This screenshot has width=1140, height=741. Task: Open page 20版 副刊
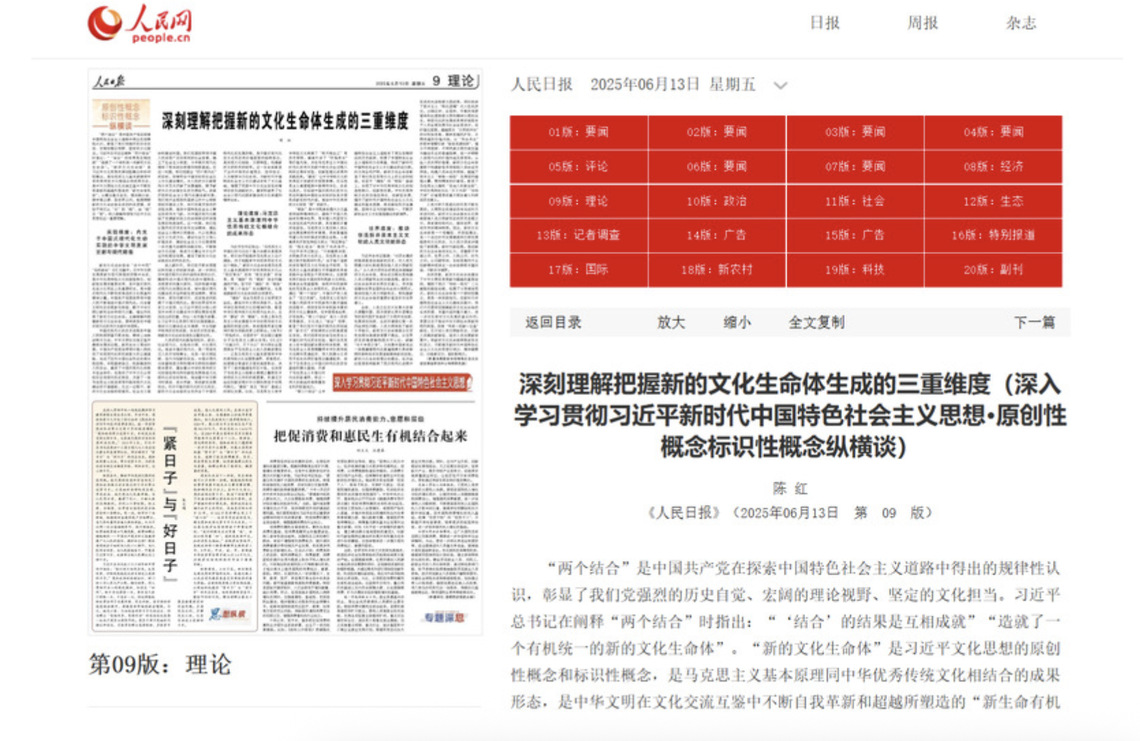coord(993,270)
